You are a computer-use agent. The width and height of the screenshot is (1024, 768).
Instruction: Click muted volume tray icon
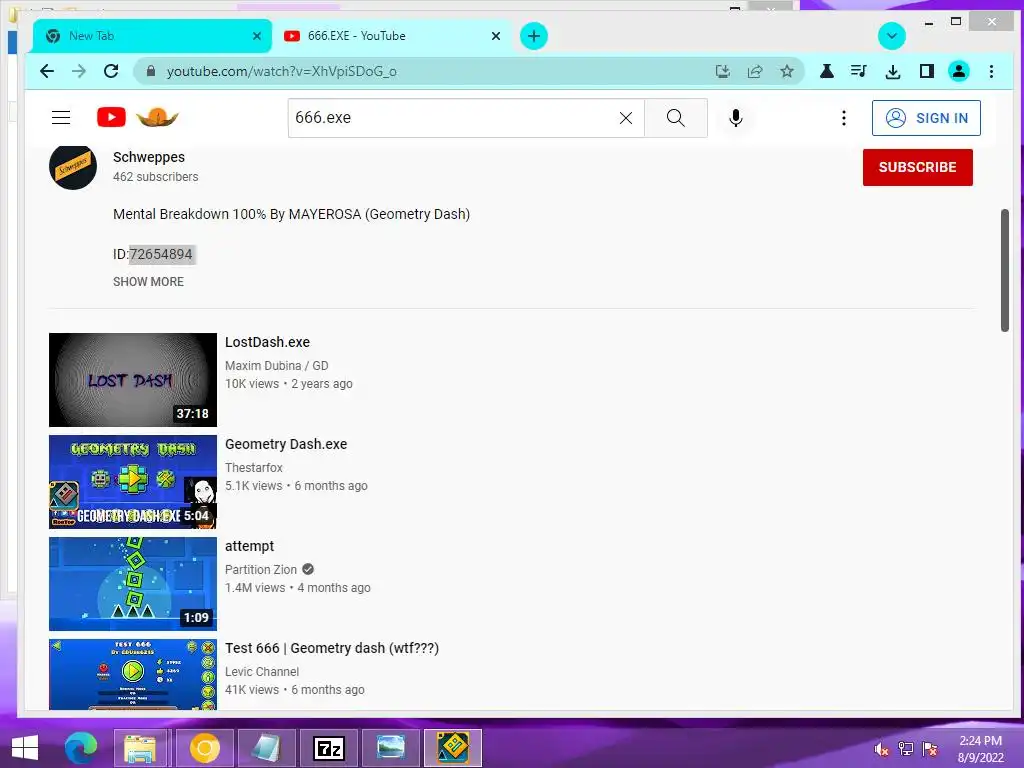[881, 749]
